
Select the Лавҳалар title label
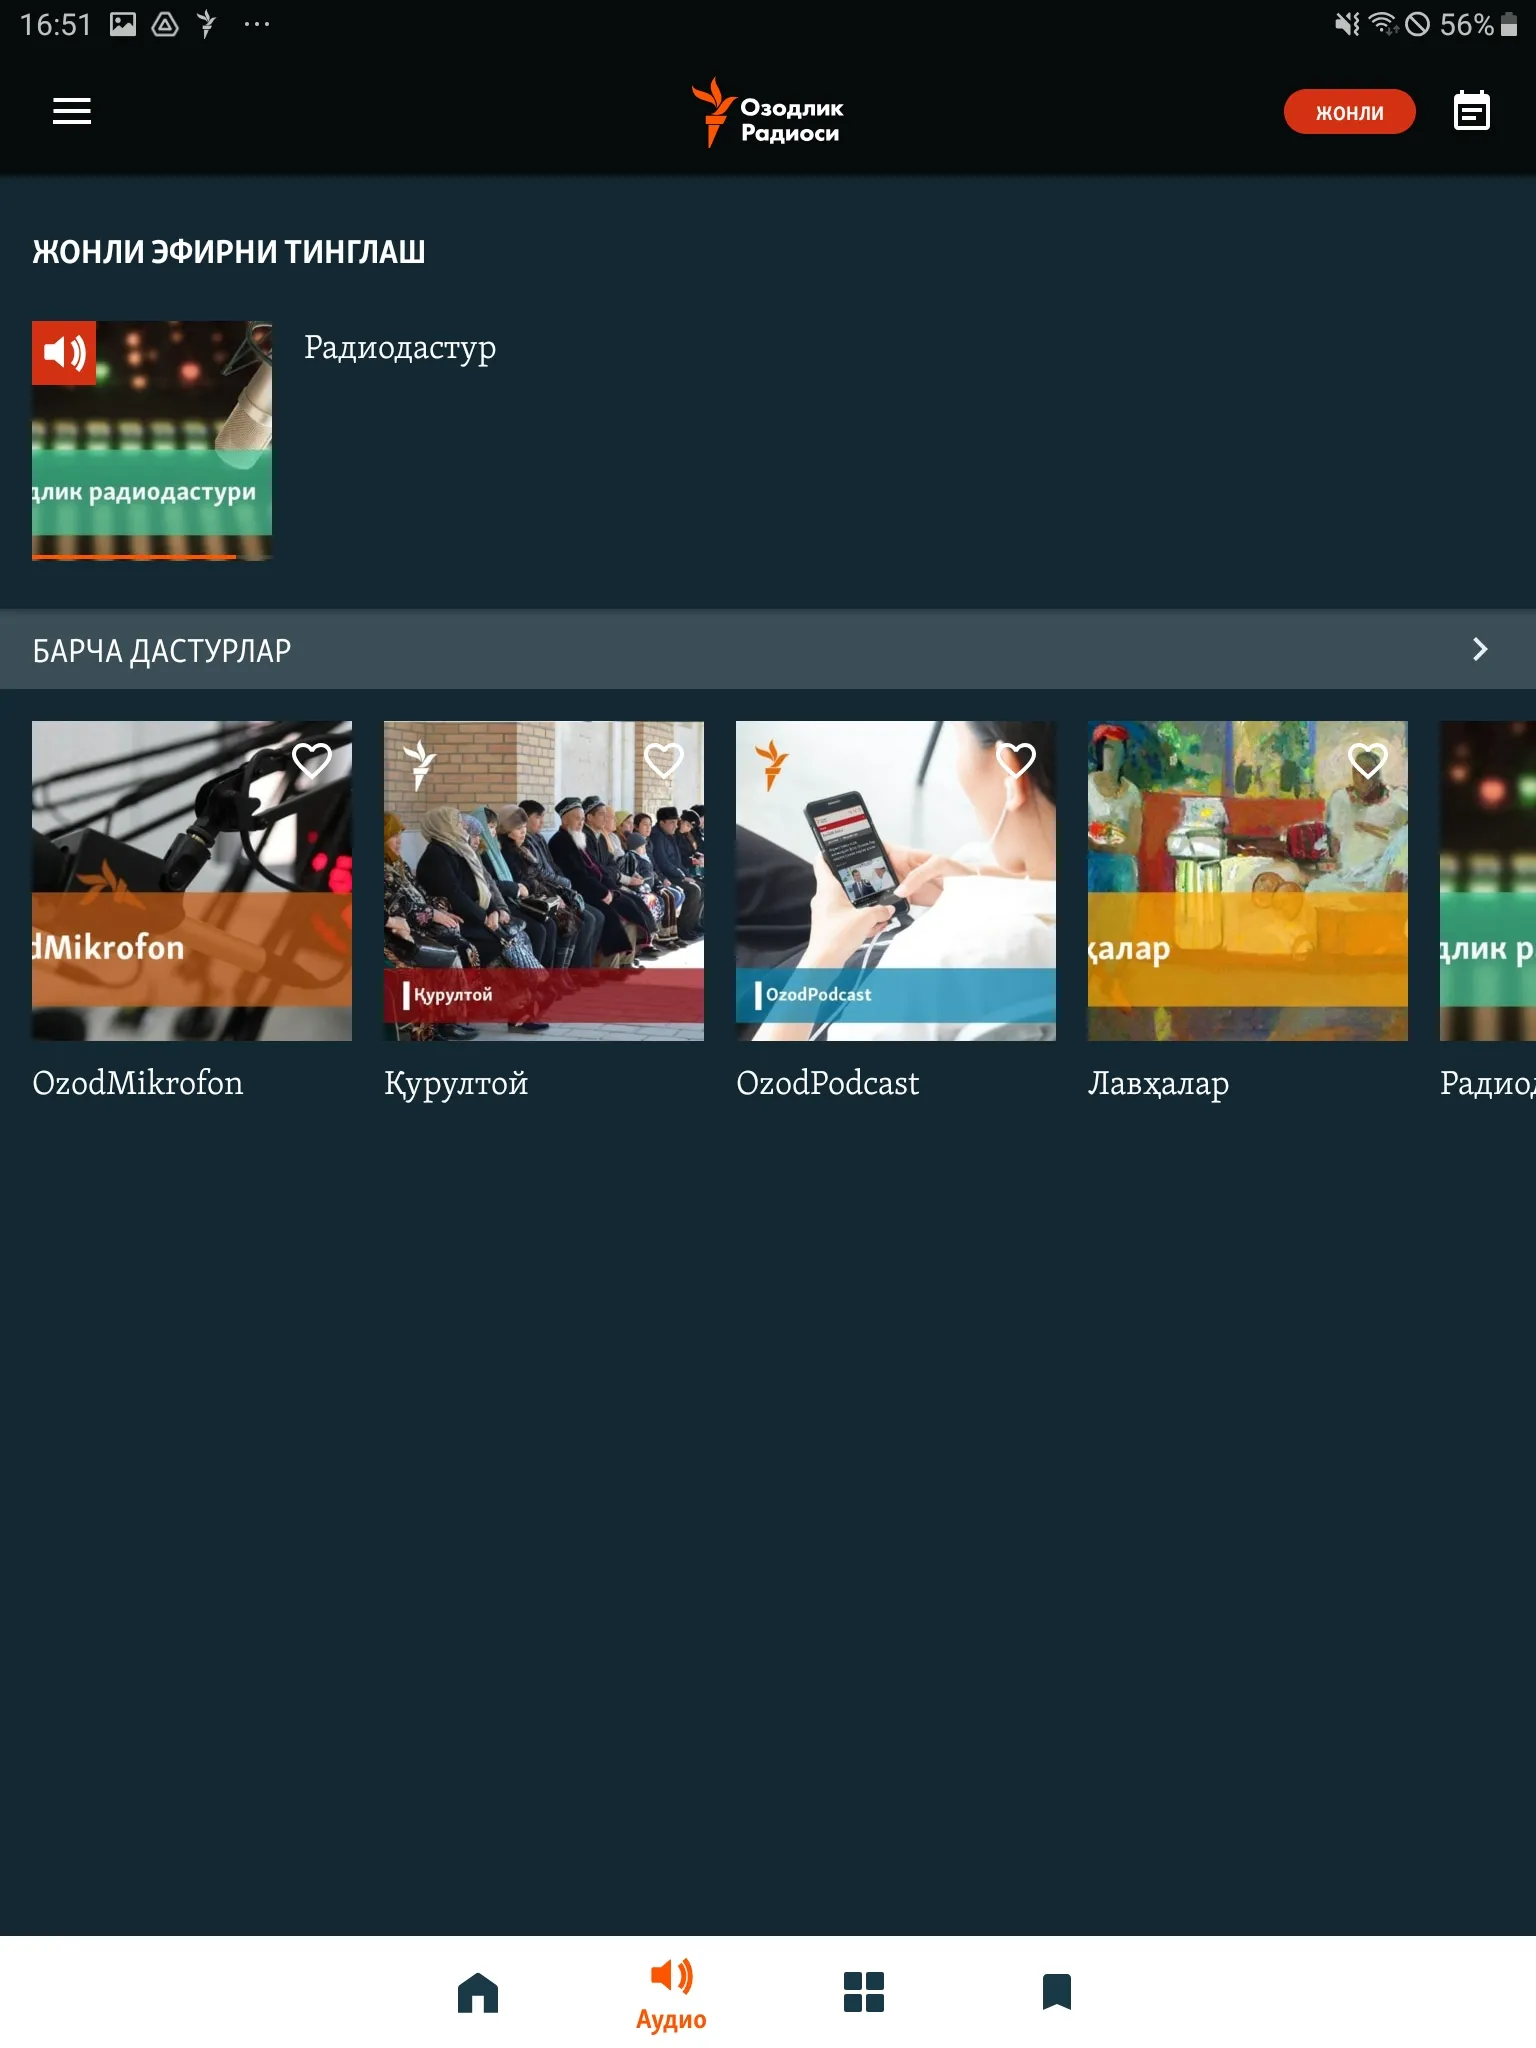pyautogui.click(x=1159, y=1084)
